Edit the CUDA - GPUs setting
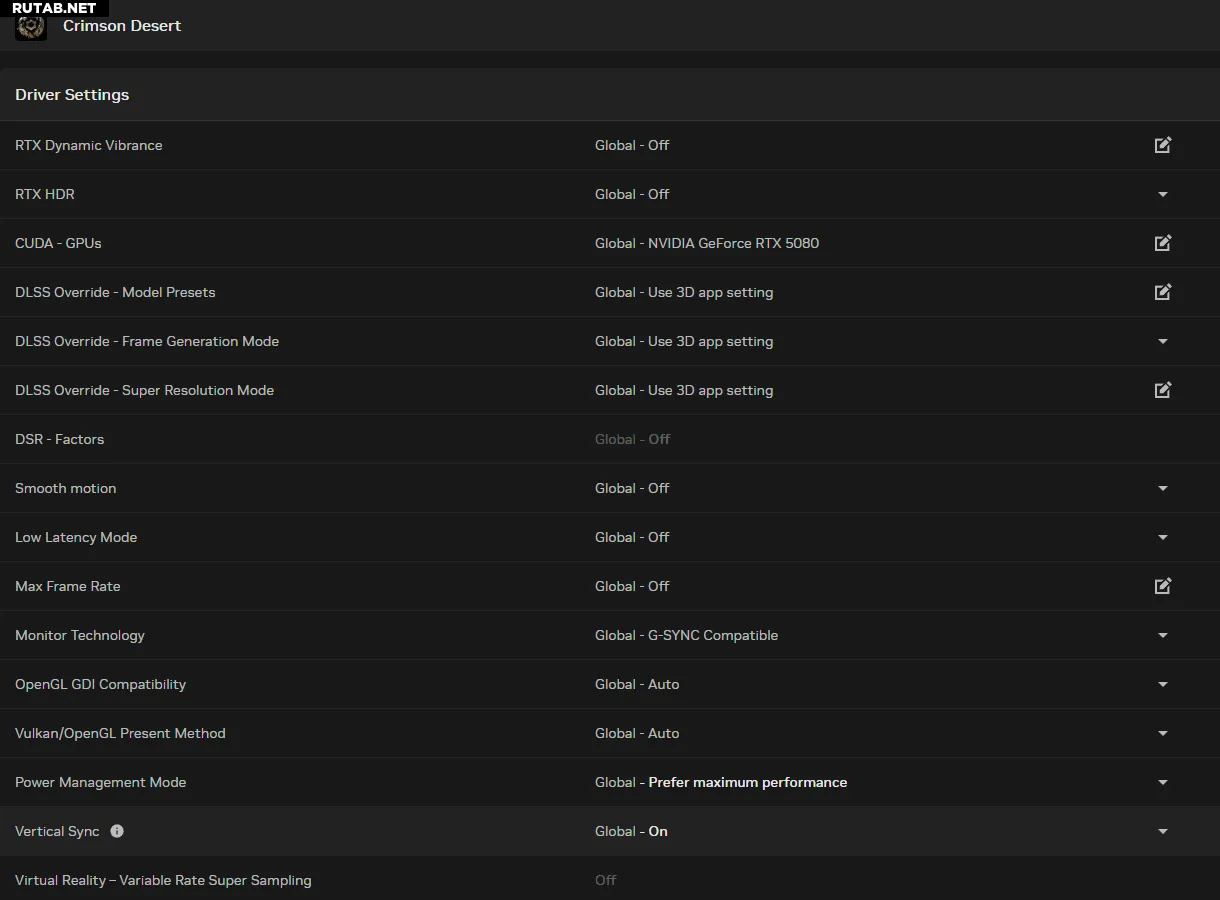 (1162, 243)
